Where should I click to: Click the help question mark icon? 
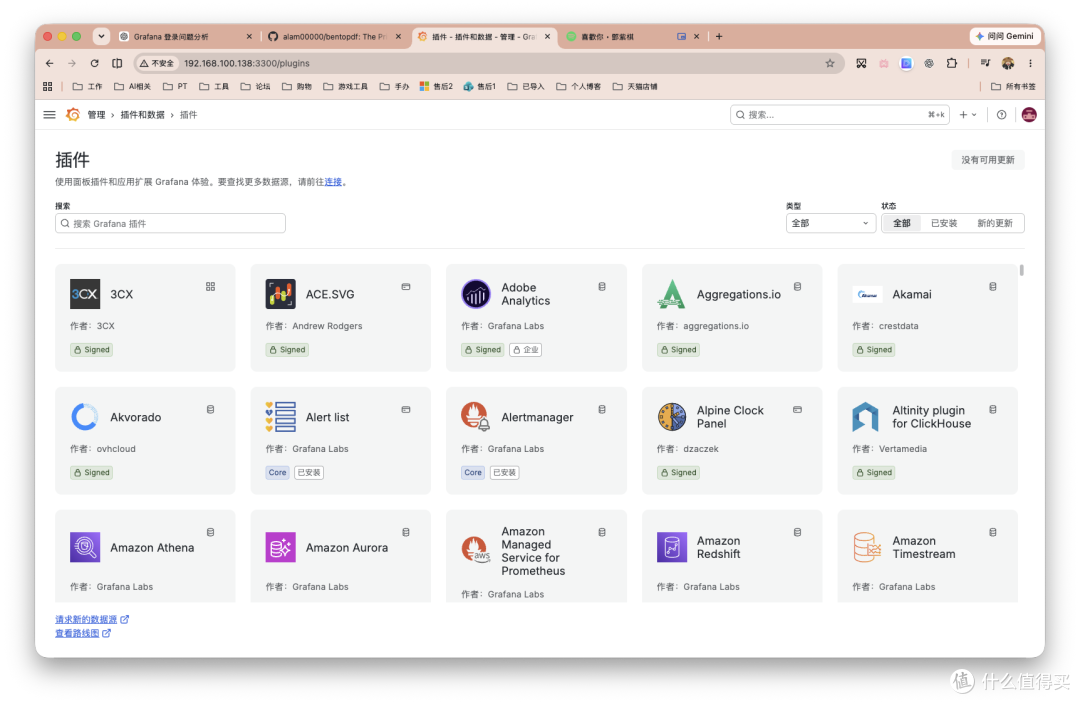point(1001,115)
